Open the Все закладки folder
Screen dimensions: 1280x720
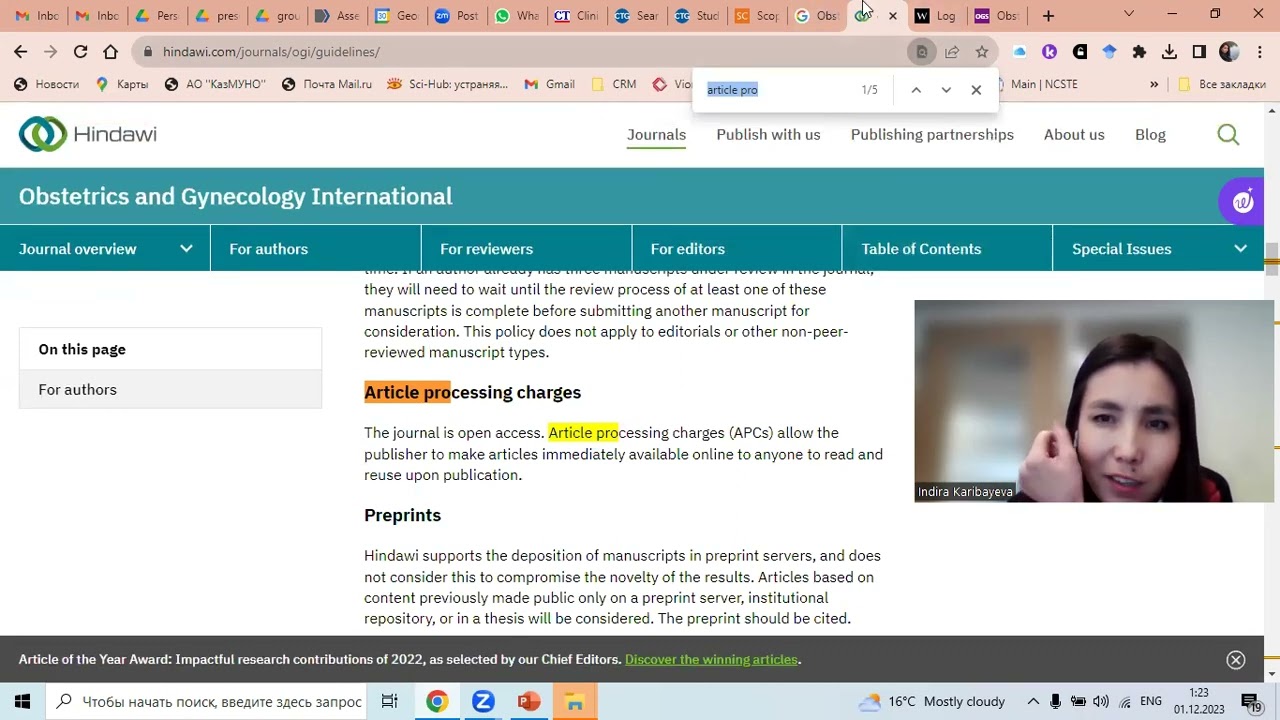point(1222,84)
